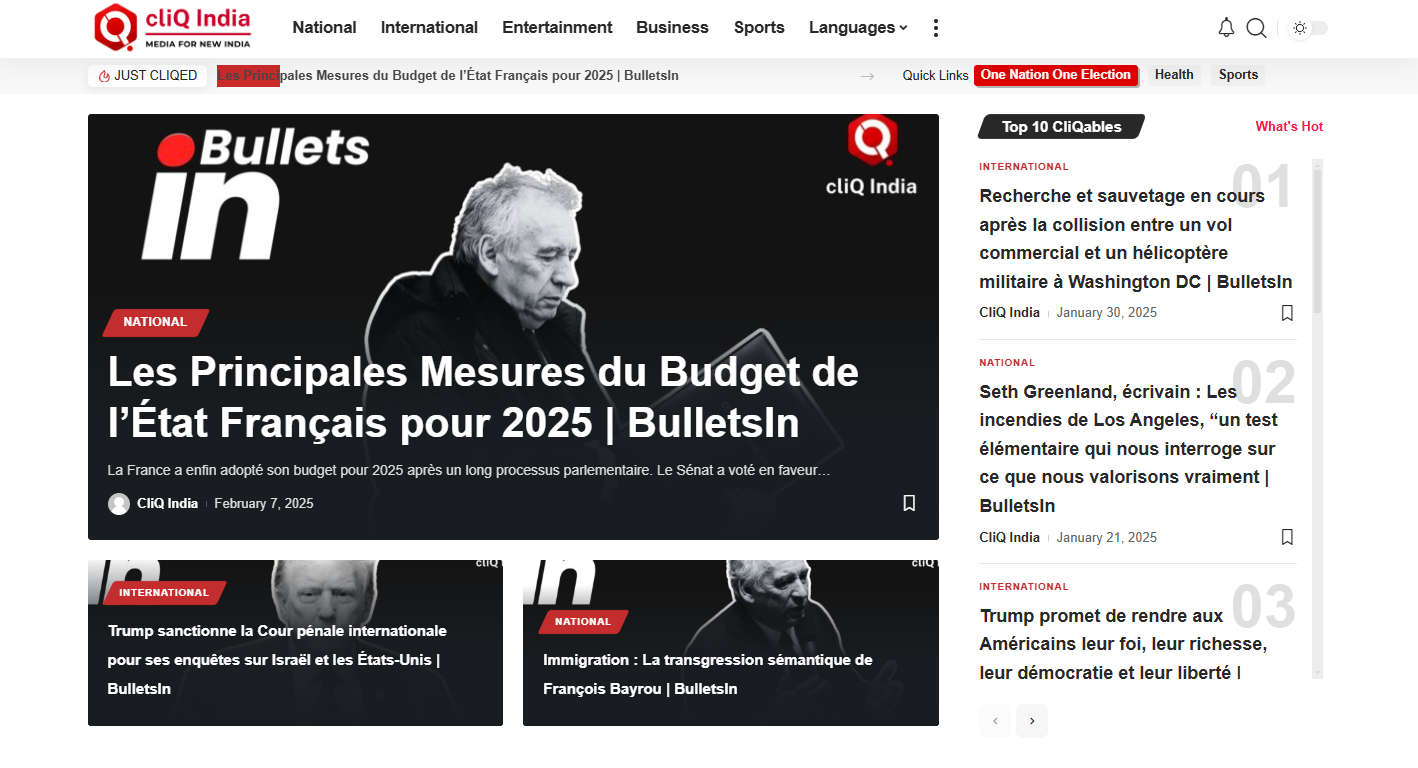Viewport: 1418px width, 768px height.
Task: Bookmark the featured Budget 2025 article
Action: coord(909,503)
